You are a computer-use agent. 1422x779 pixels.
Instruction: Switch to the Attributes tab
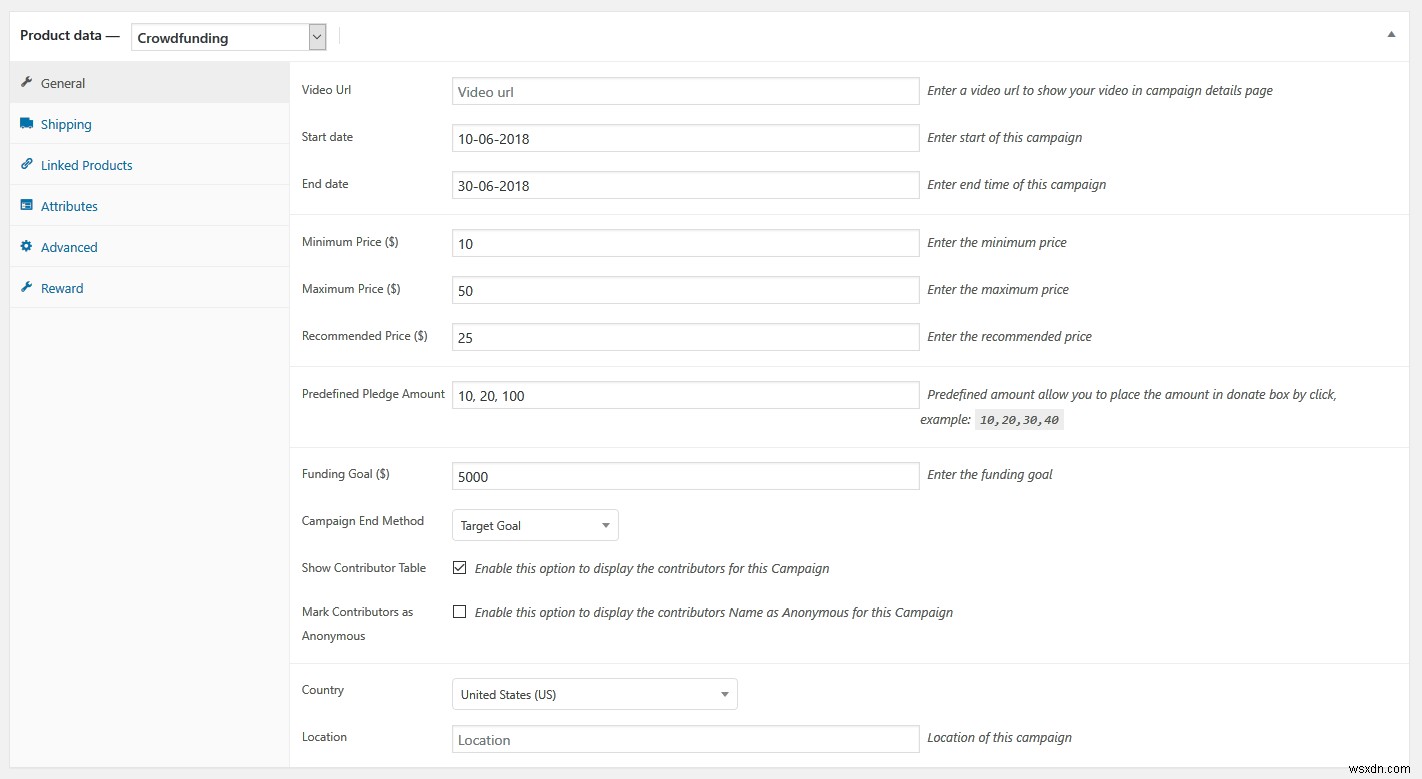click(69, 205)
